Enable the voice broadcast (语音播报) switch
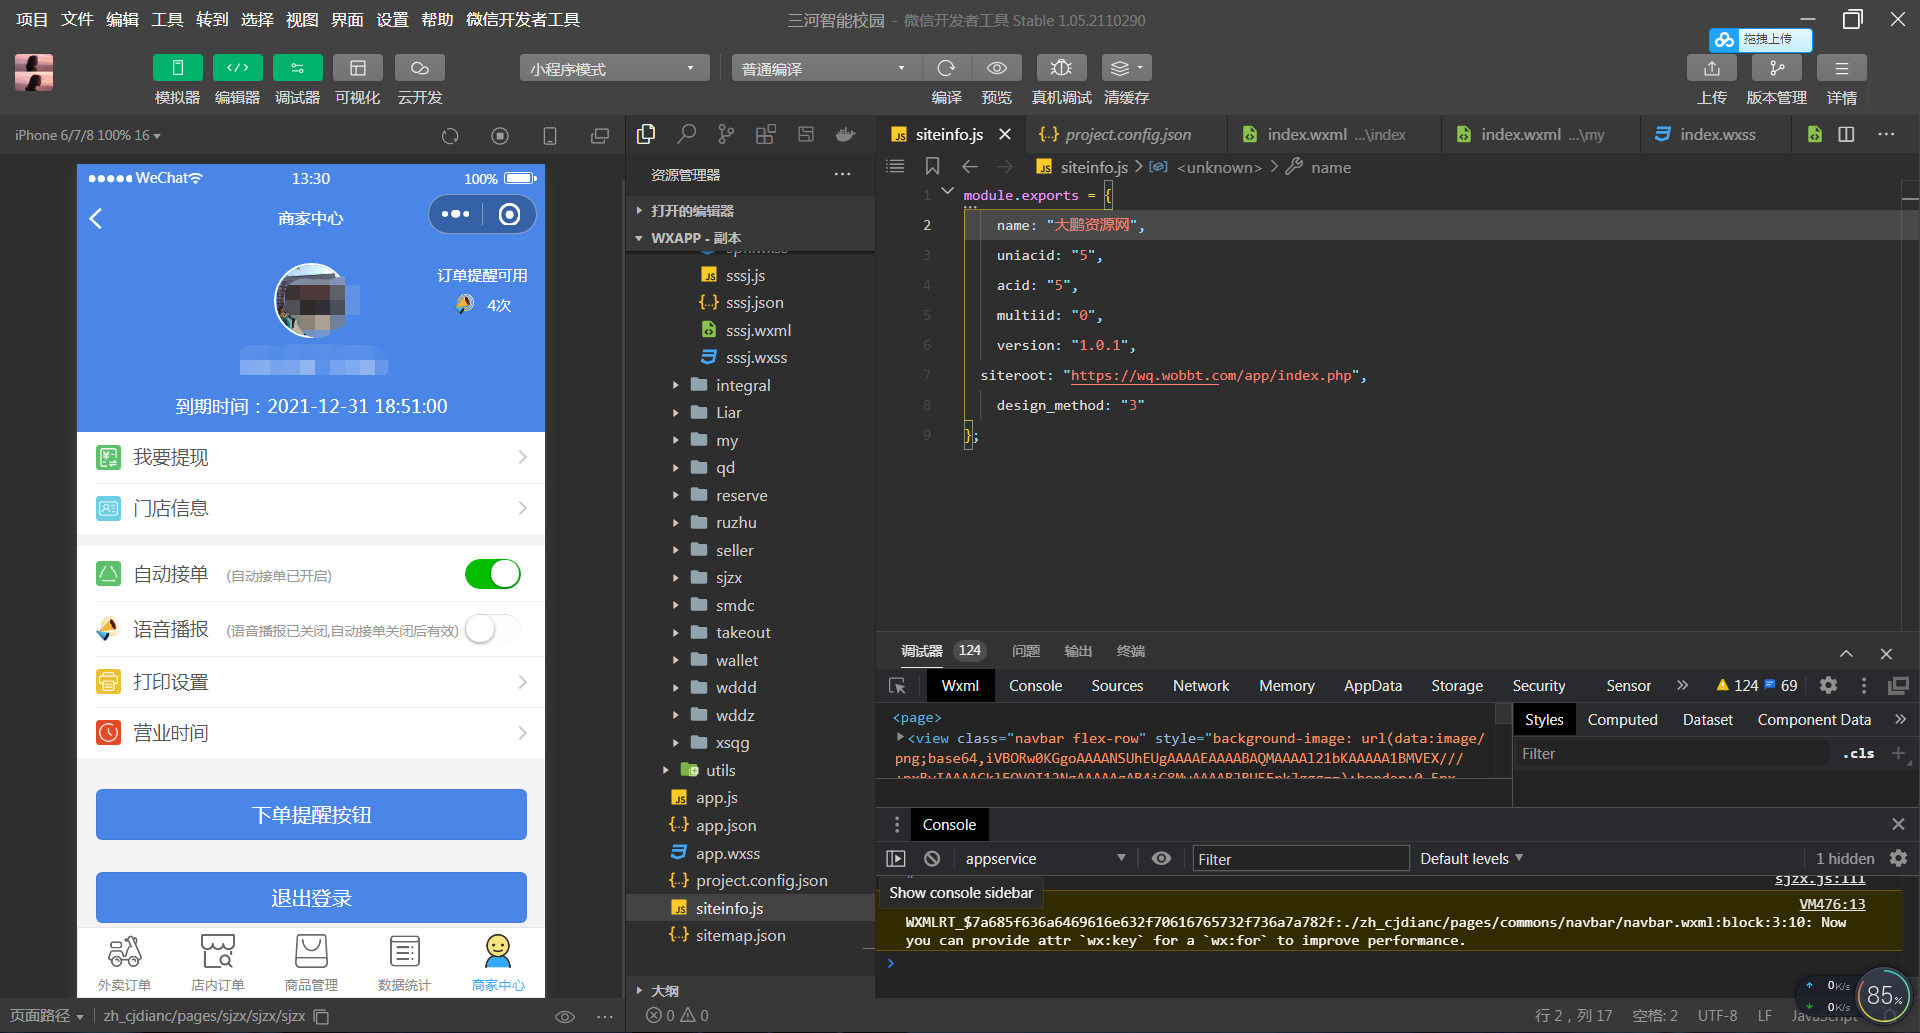This screenshot has width=1920, height=1033. coord(492,630)
